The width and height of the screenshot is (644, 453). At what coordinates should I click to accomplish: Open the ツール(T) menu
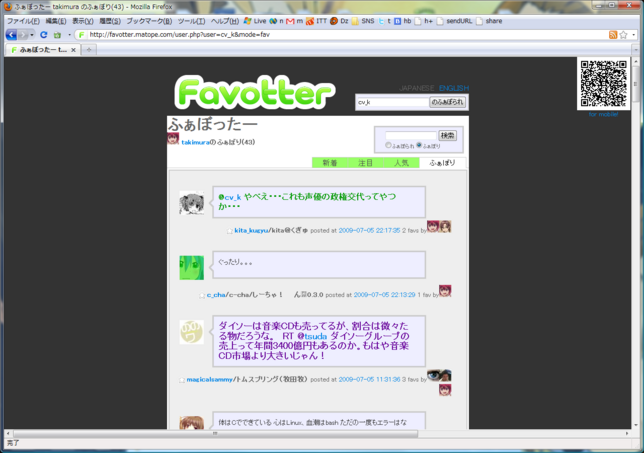(191, 21)
